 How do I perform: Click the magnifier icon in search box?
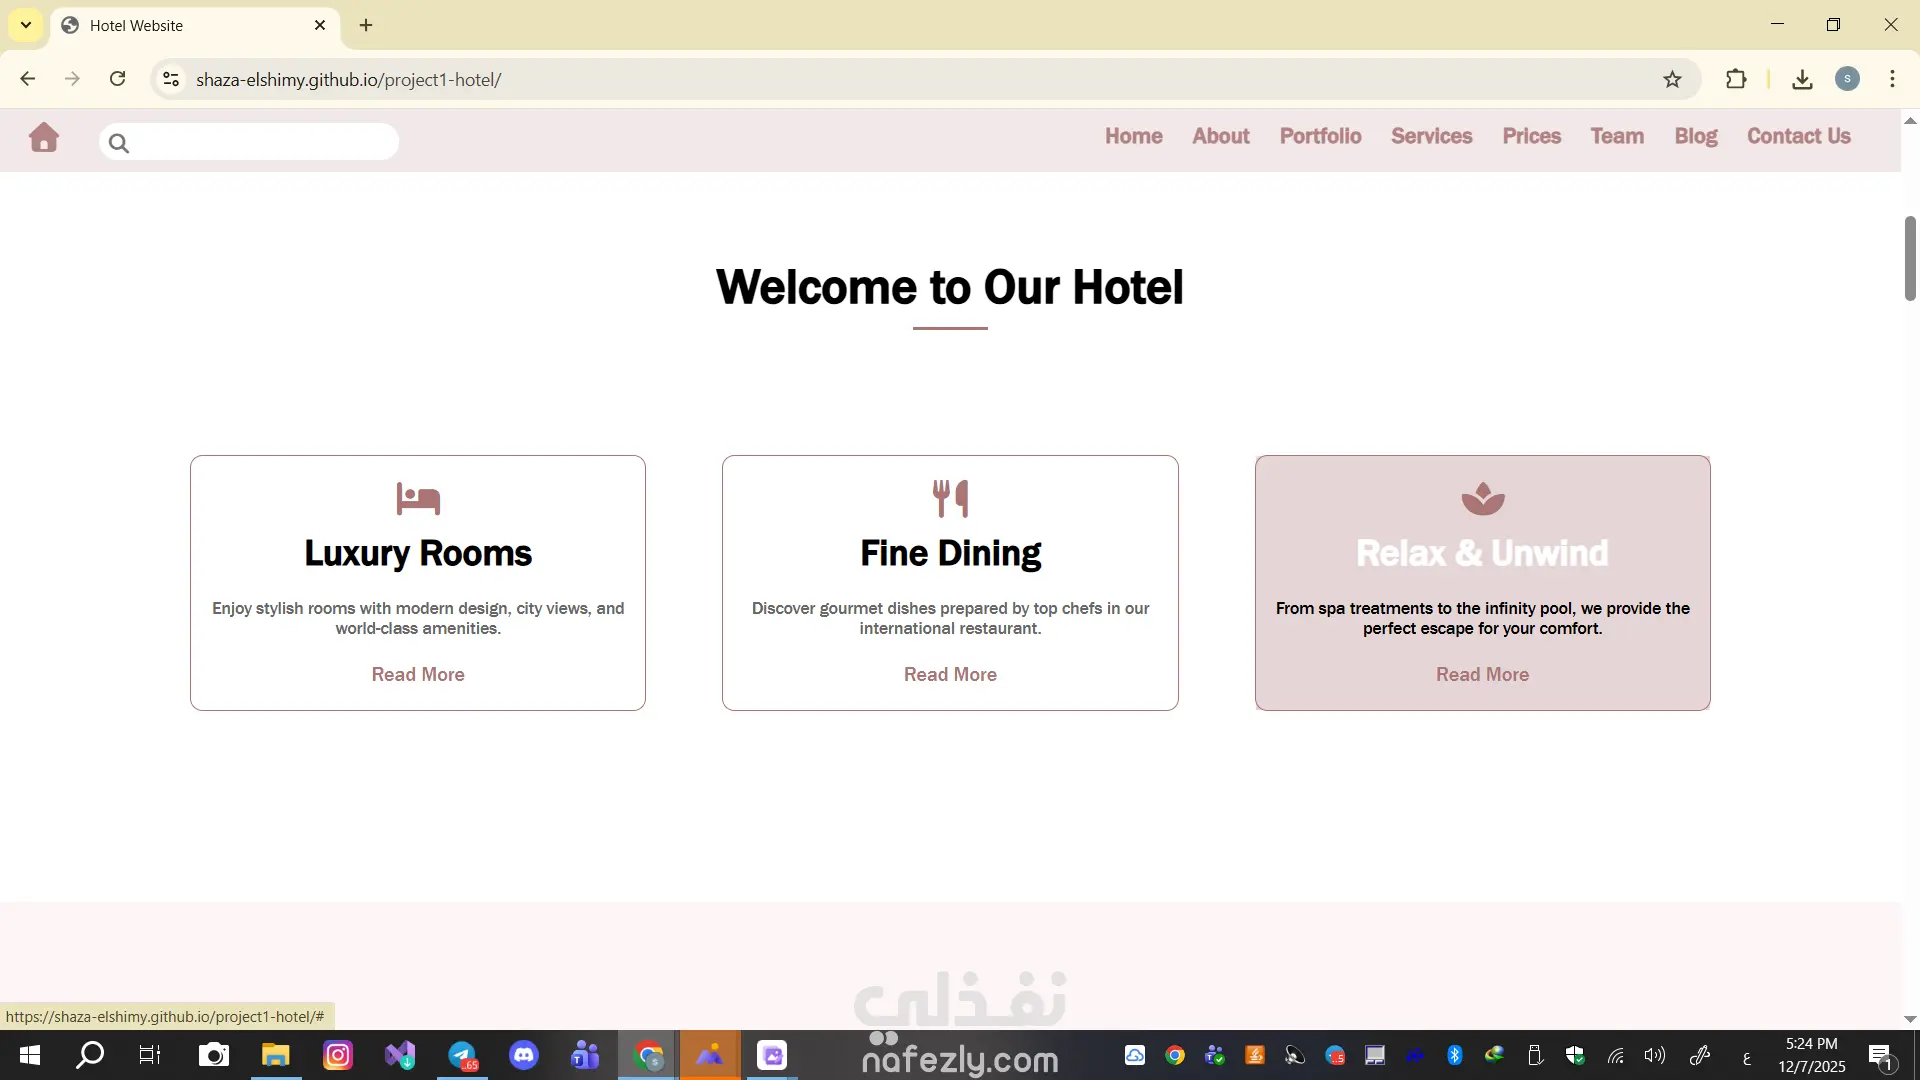point(119,143)
